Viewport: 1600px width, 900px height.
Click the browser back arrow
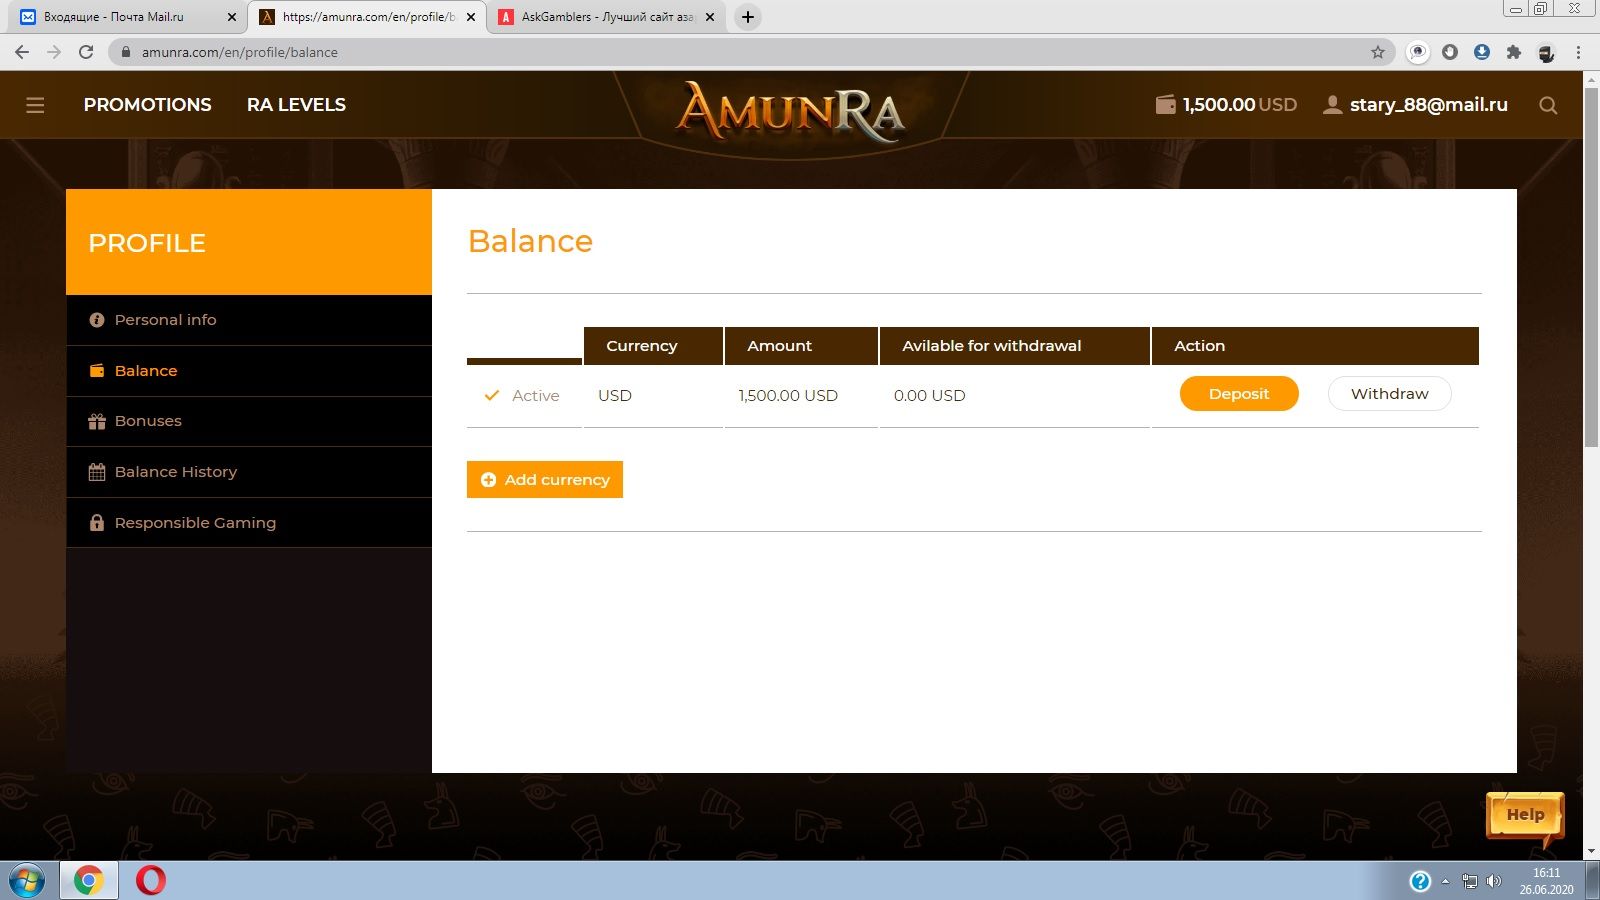[22, 52]
